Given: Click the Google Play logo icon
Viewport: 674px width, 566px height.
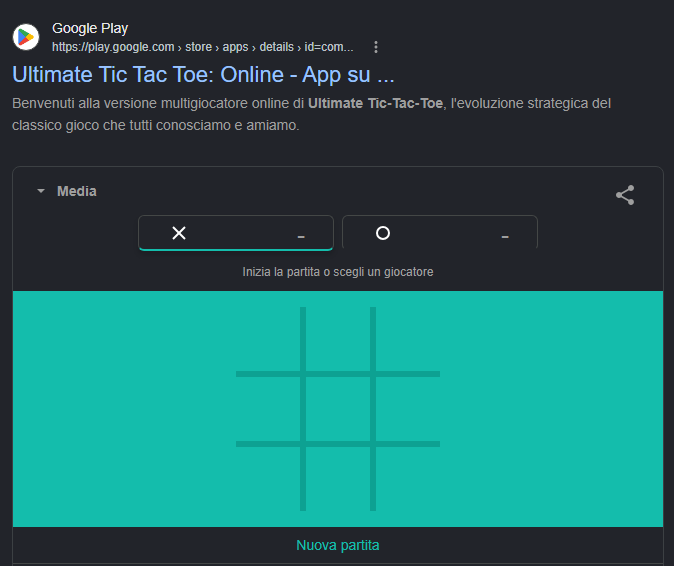Looking at the screenshot, I should click(26, 37).
